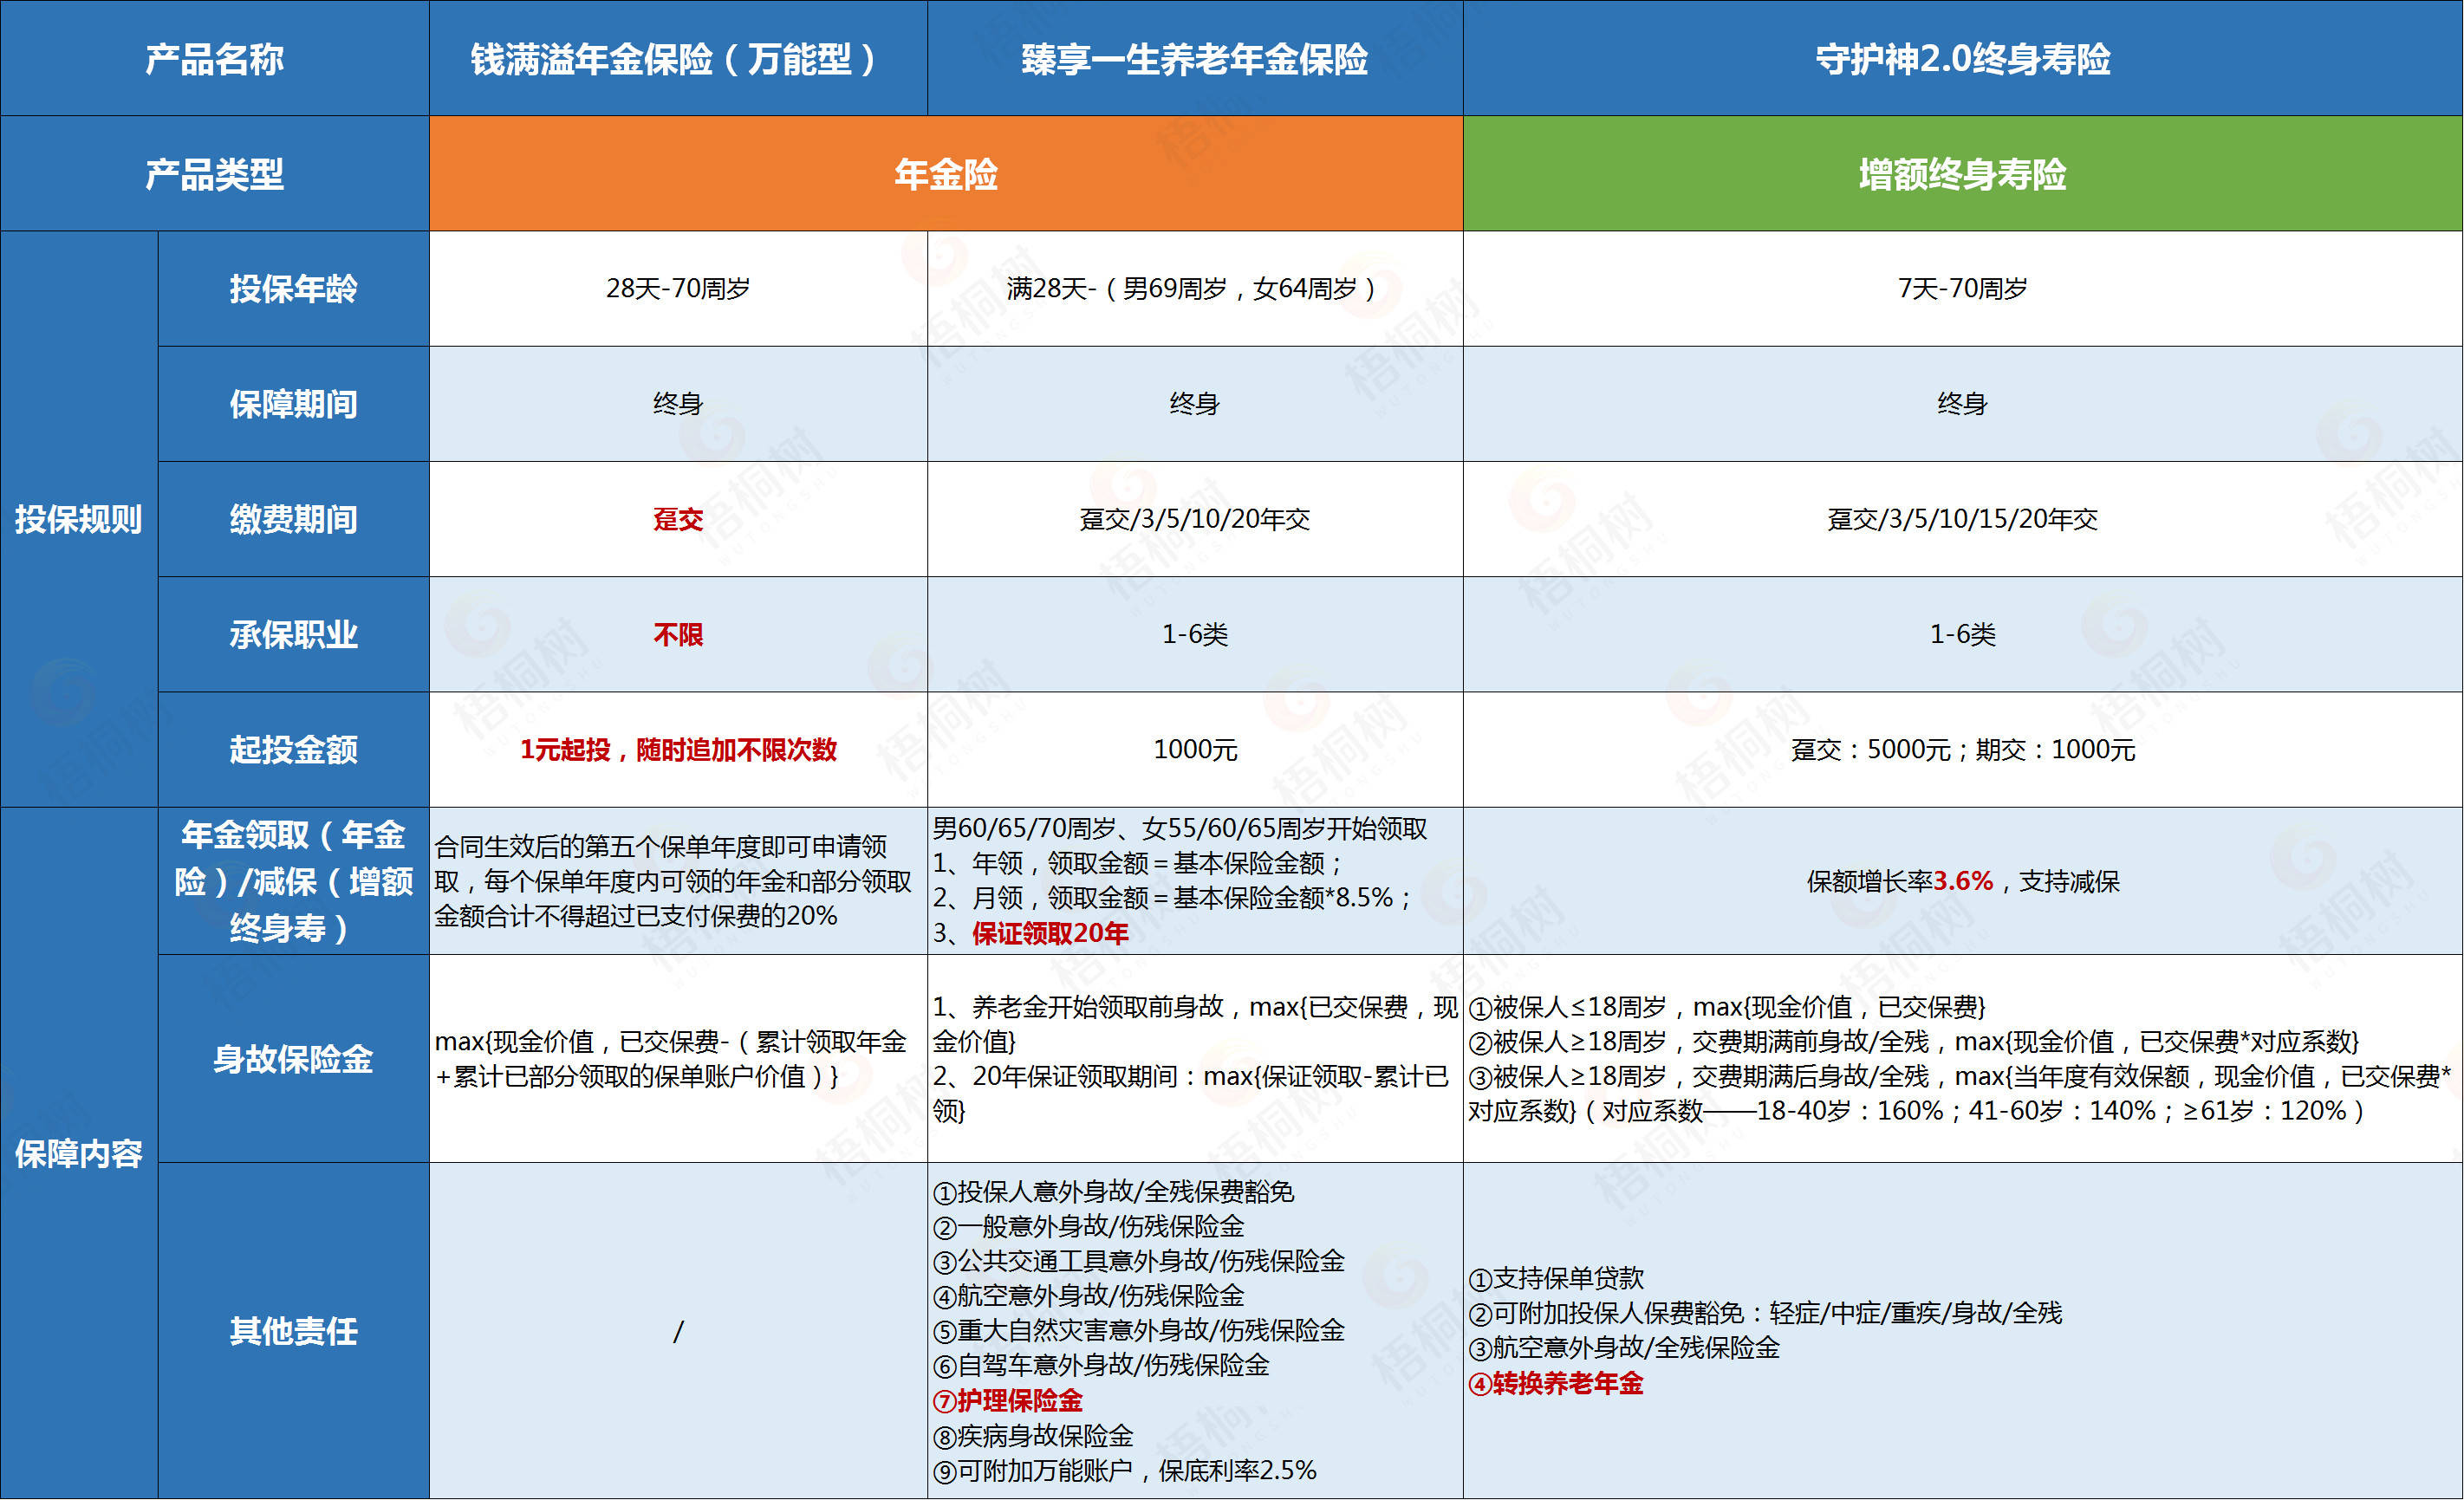Image resolution: width=2464 pixels, height=1500 pixels.
Task: Click the '缴费期间' row label
Action: click(293, 519)
